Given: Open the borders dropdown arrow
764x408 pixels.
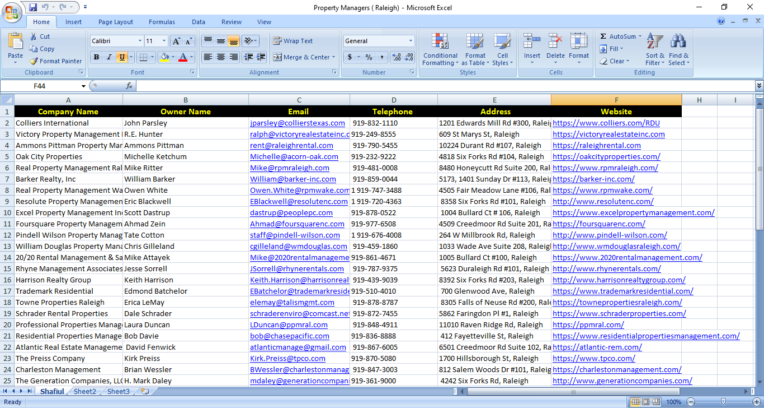Looking at the screenshot, I should coord(152,58).
